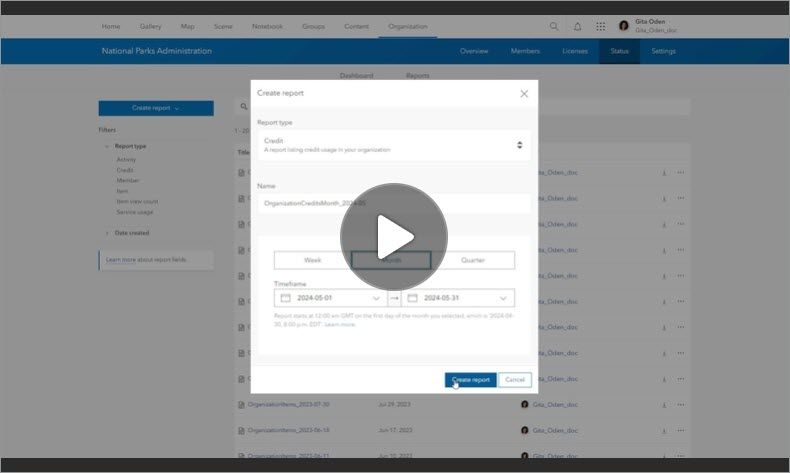The width and height of the screenshot is (790, 473).
Task: Click the calendar icon beside 2024-05-01
Action: pos(286,298)
